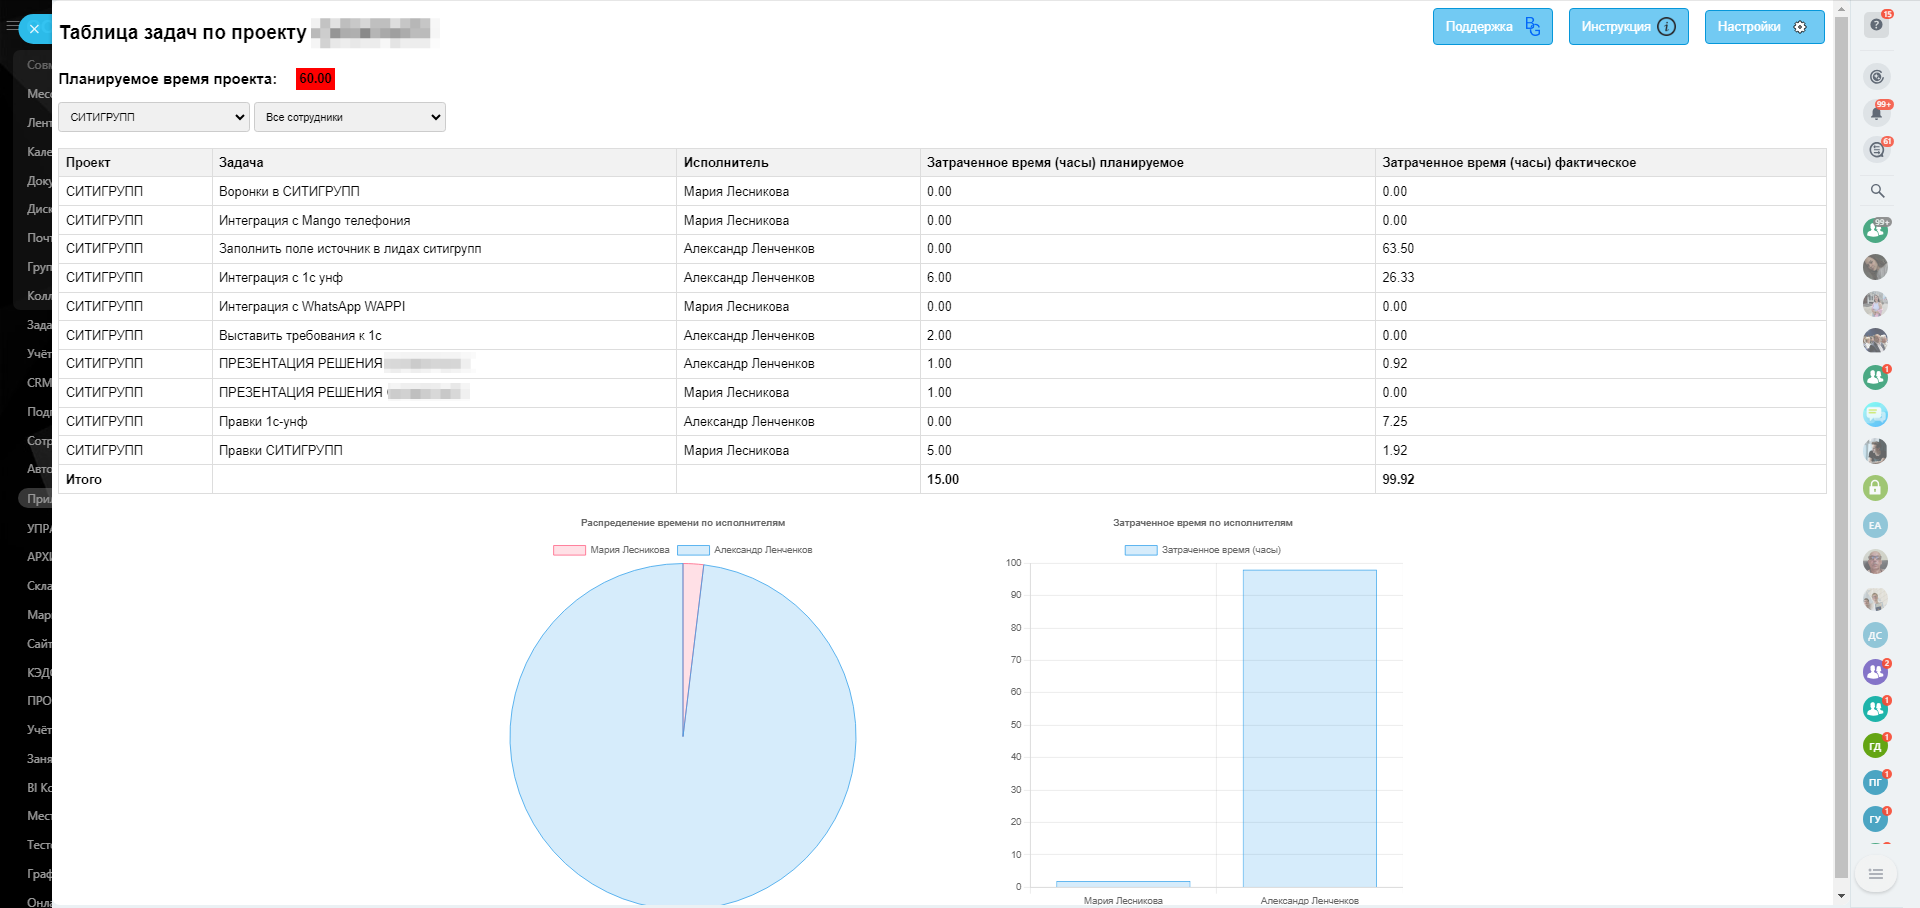The width and height of the screenshot is (1920, 908).
Task: Close the slider panel with X button
Action: (35, 29)
